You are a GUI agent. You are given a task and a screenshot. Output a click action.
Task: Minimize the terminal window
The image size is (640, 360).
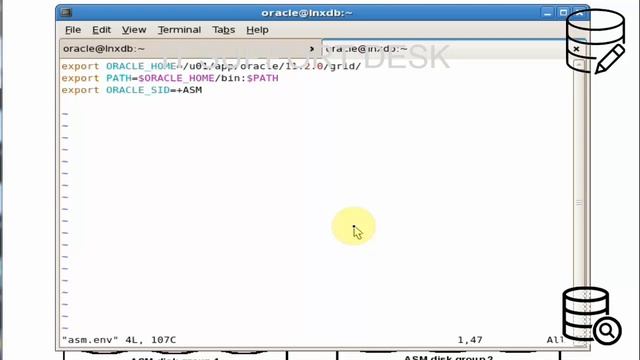click(x=547, y=13)
